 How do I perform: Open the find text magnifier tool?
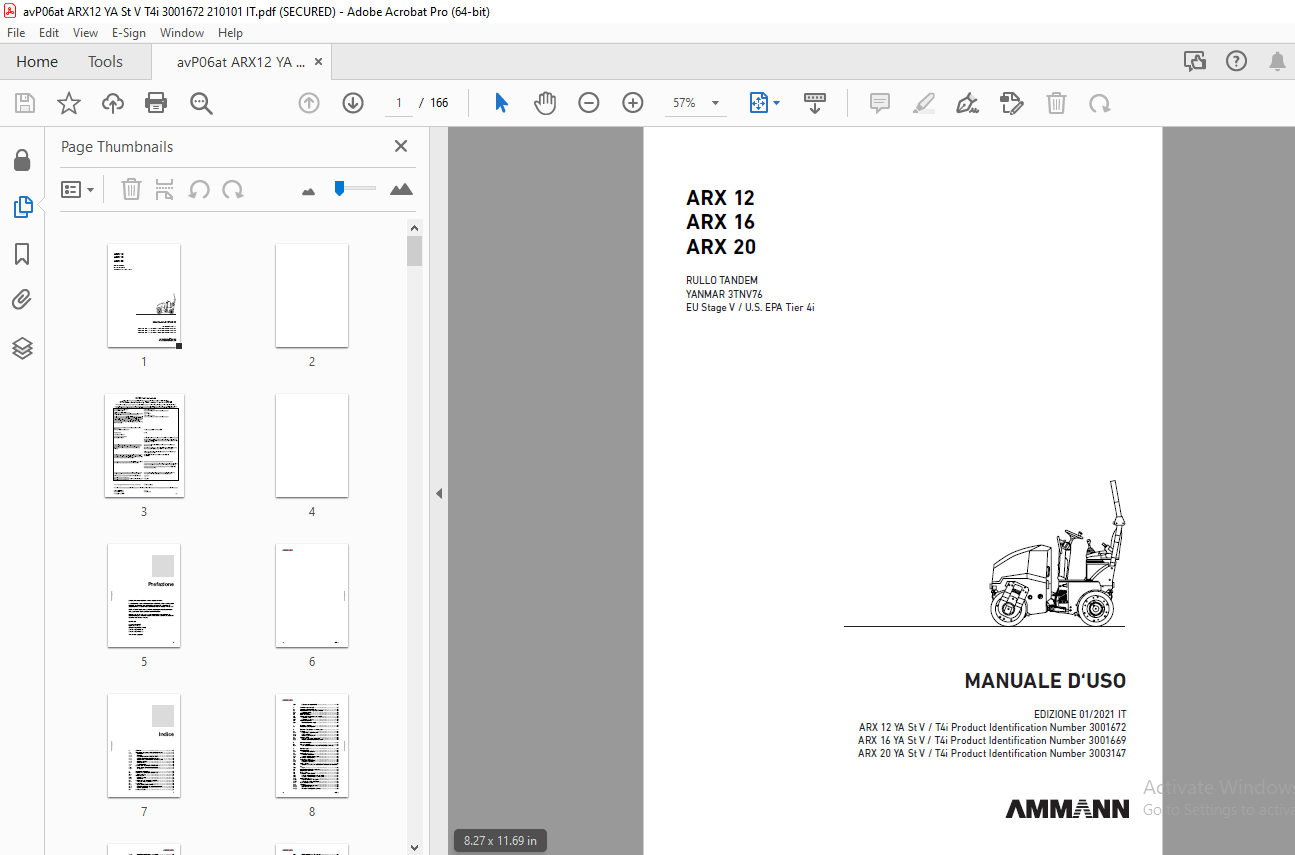point(202,103)
